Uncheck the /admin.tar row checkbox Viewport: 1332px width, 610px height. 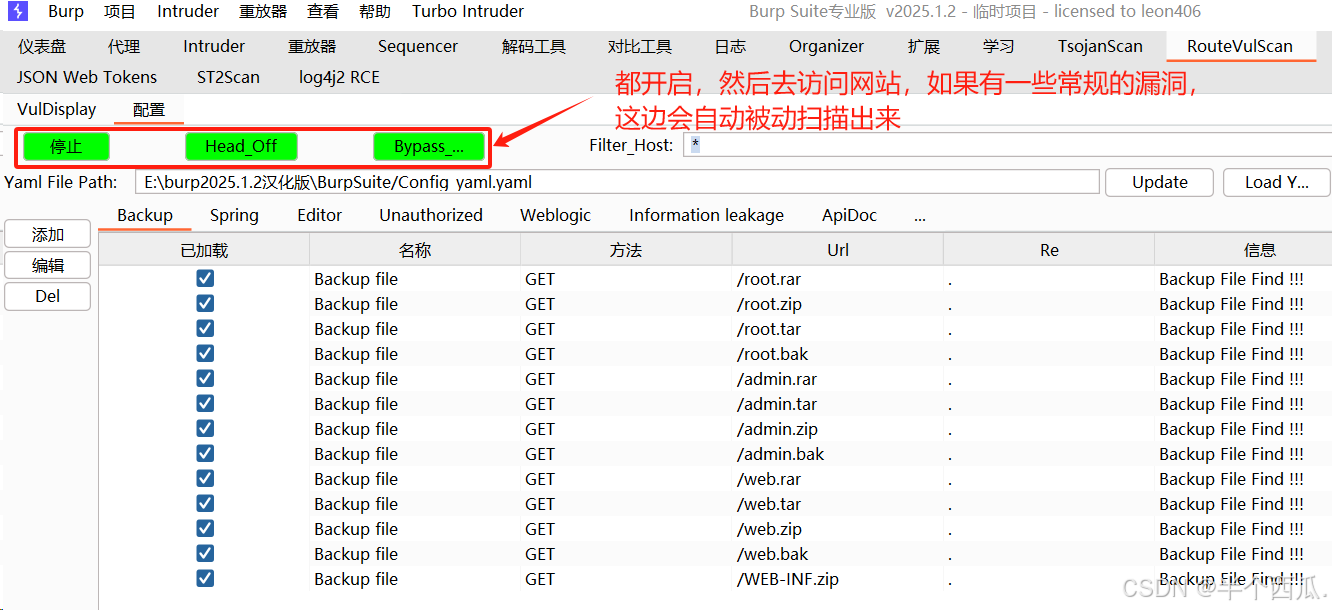(205, 403)
